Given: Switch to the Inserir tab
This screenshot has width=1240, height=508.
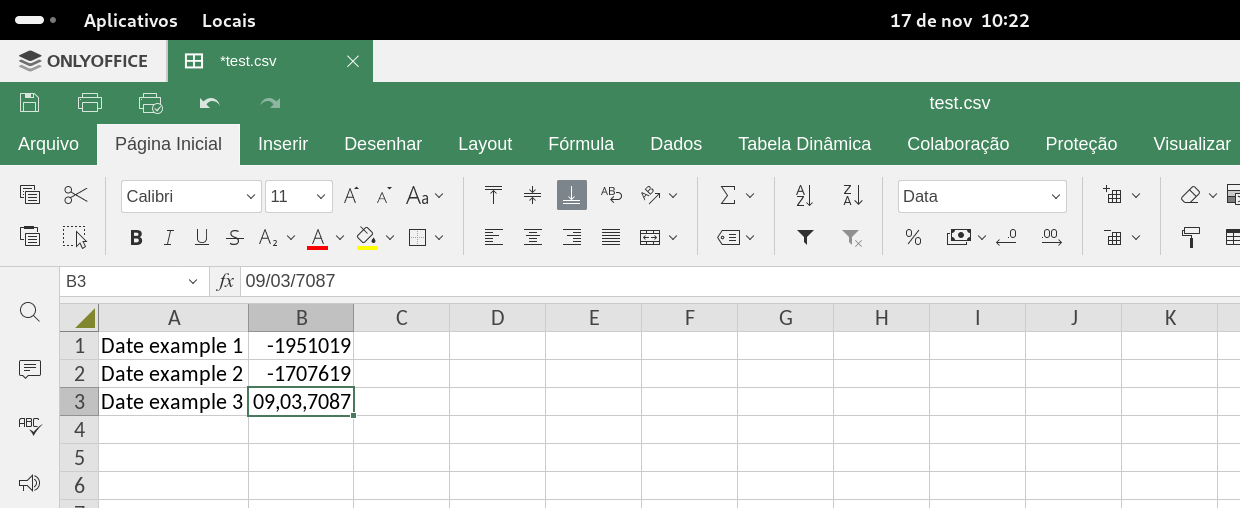Looking at the screenshot, I should [283, 144].
